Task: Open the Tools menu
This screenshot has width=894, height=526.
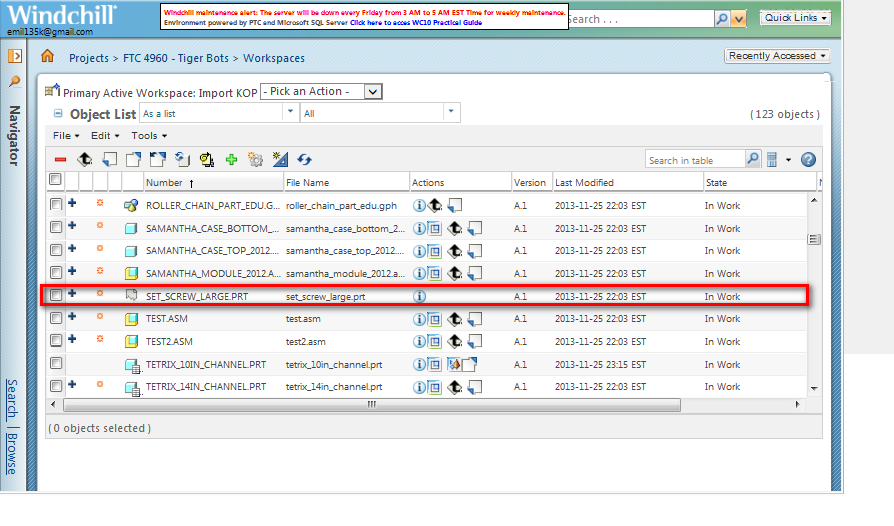Action: click(x=149, y=136)
